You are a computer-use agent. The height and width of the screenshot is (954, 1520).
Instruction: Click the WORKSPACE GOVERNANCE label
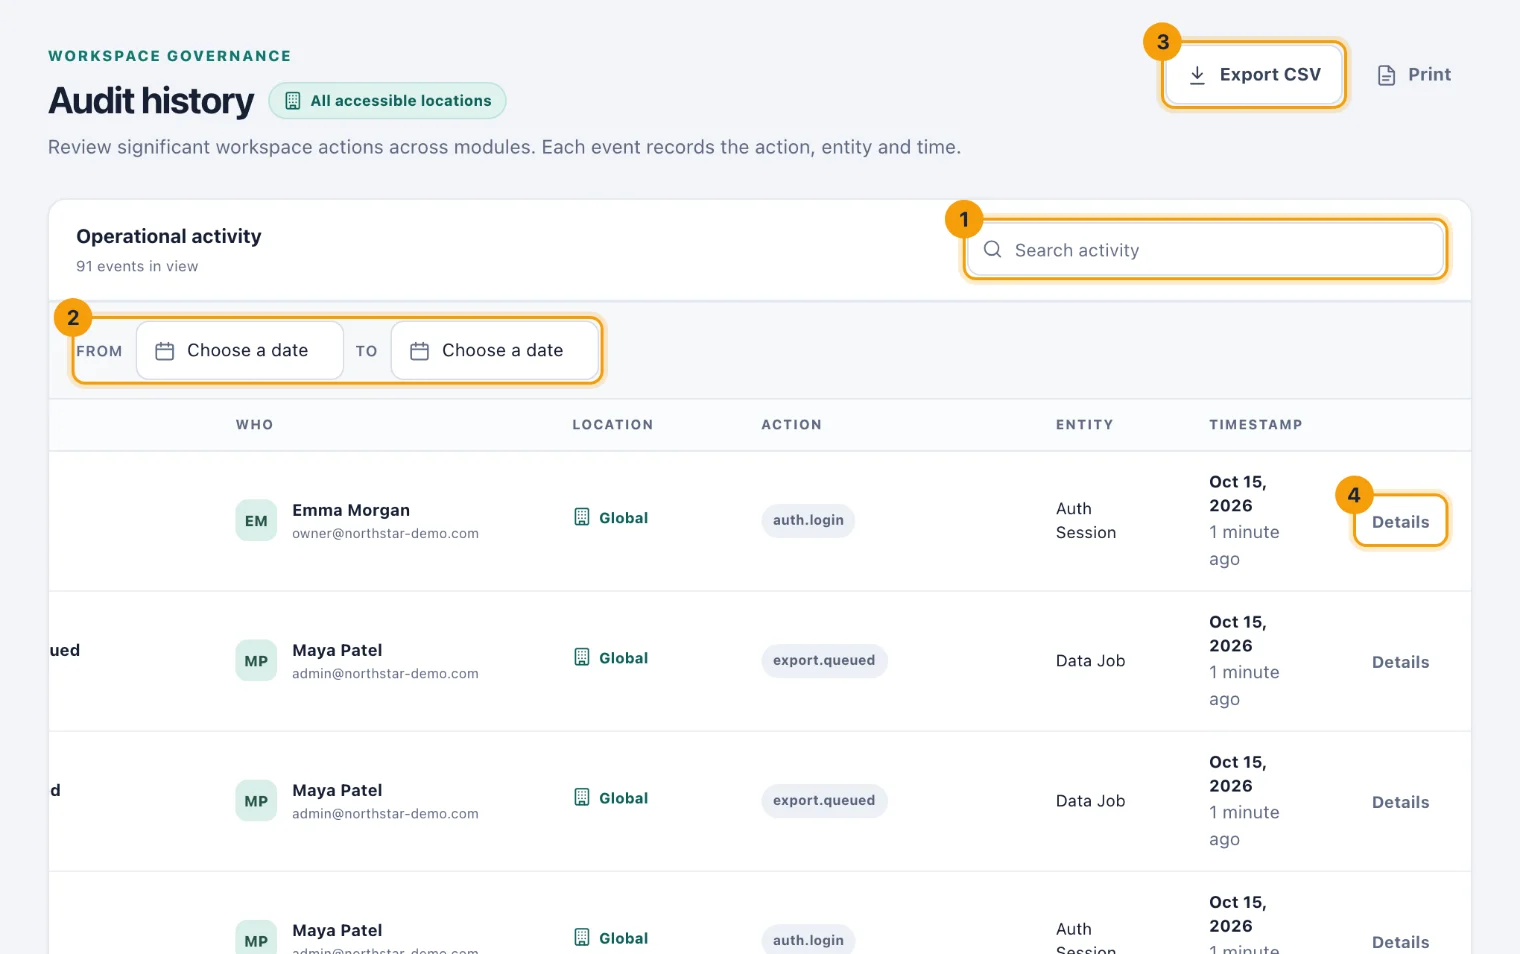coord(170,56)
